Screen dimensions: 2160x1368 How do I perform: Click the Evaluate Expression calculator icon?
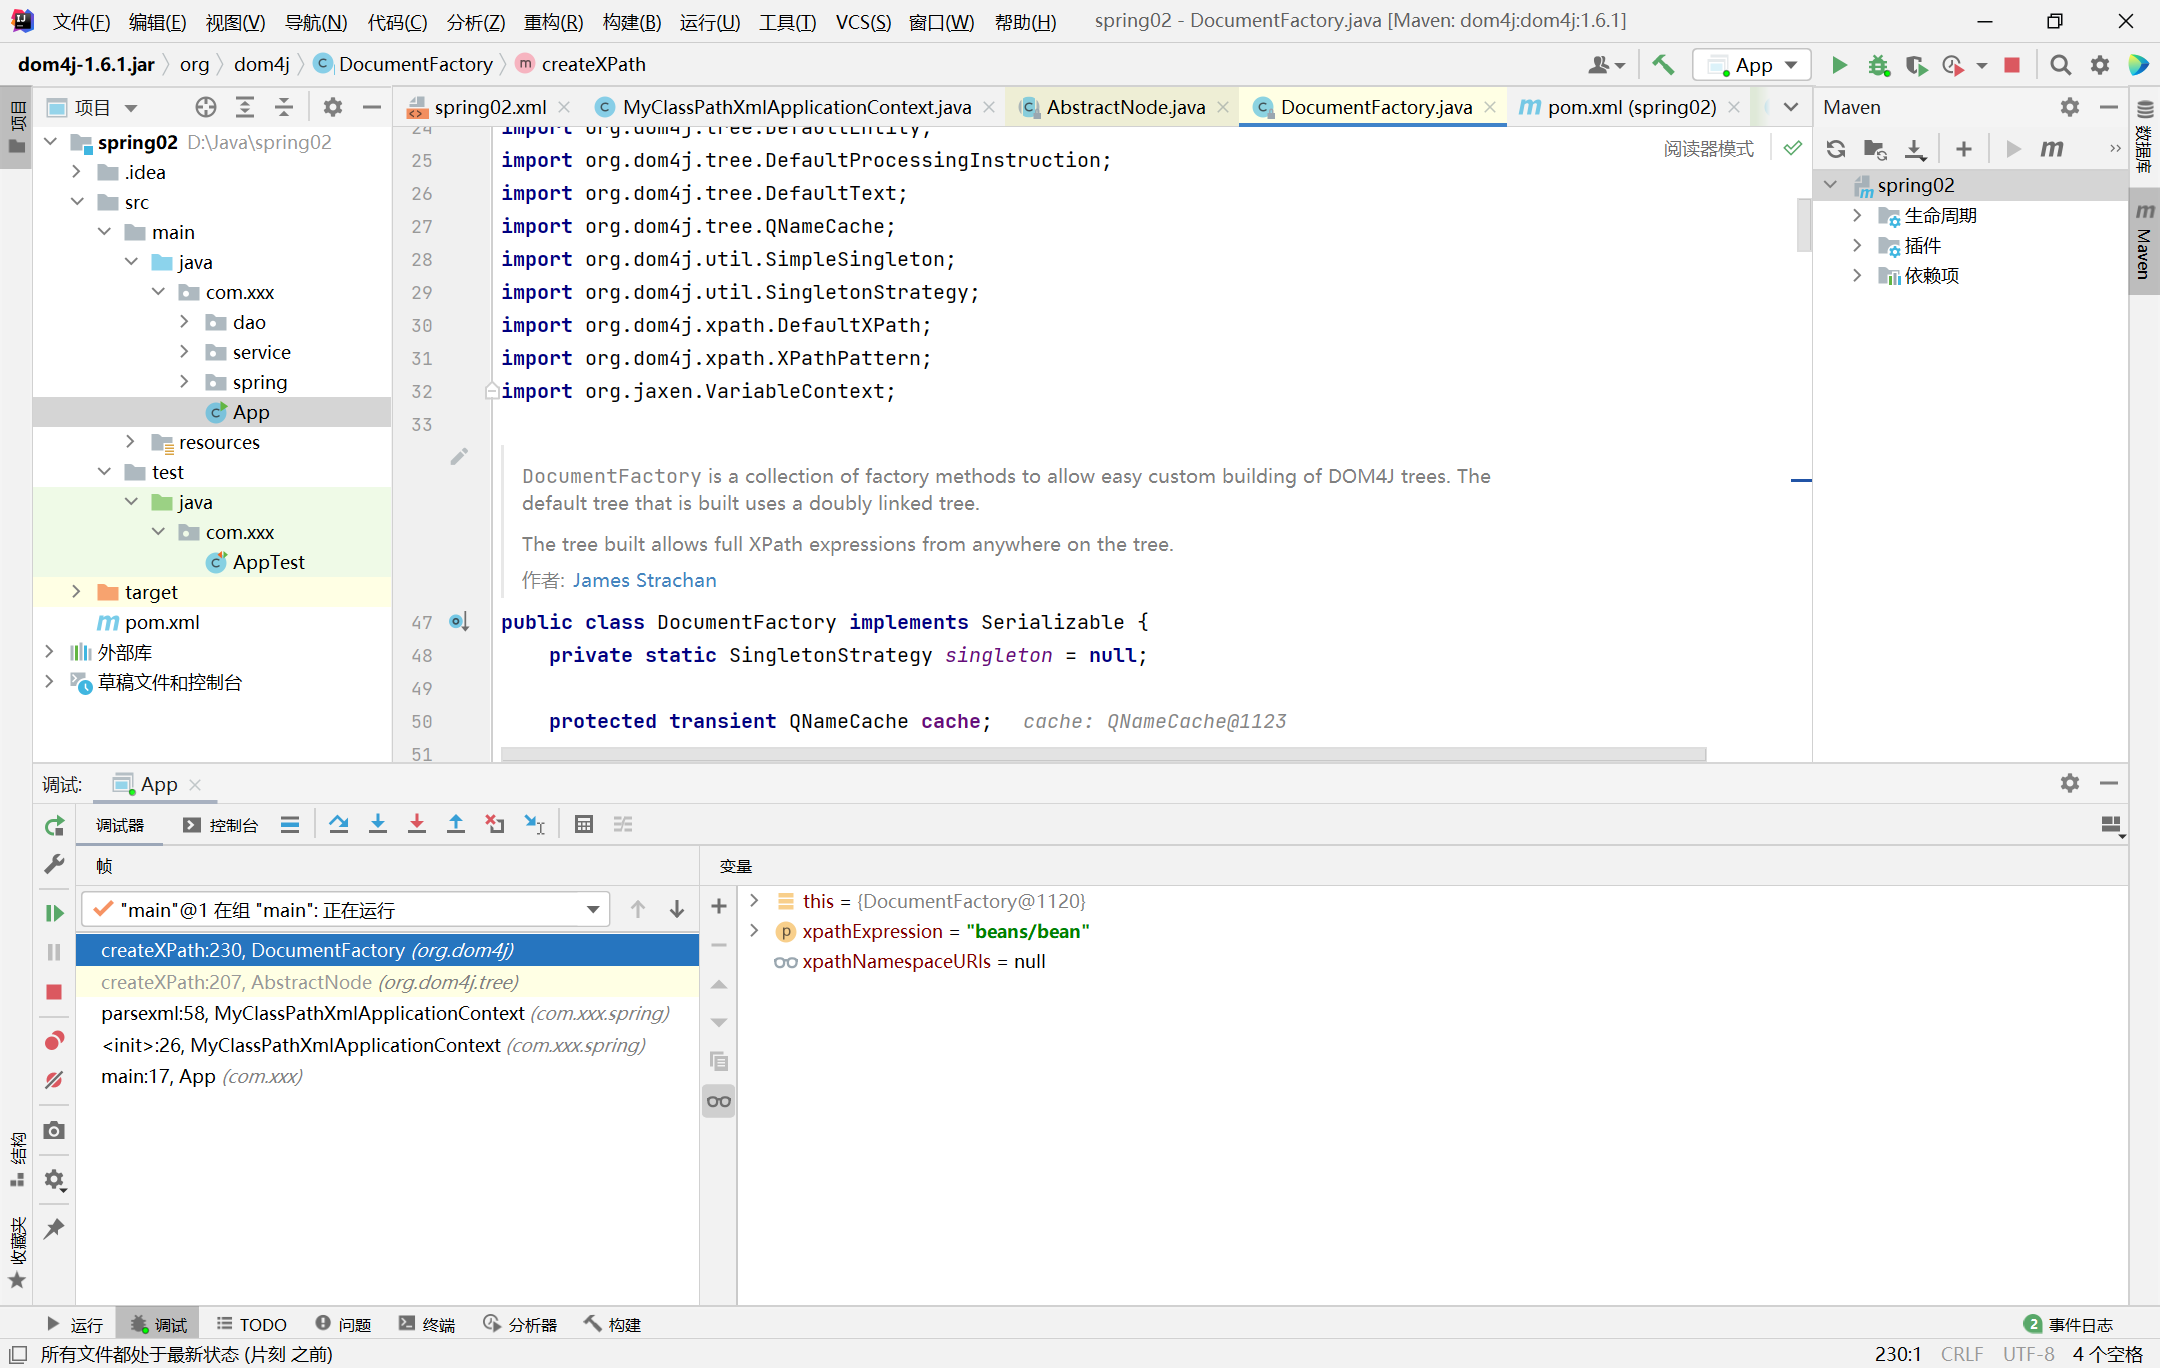click(584, 824)
